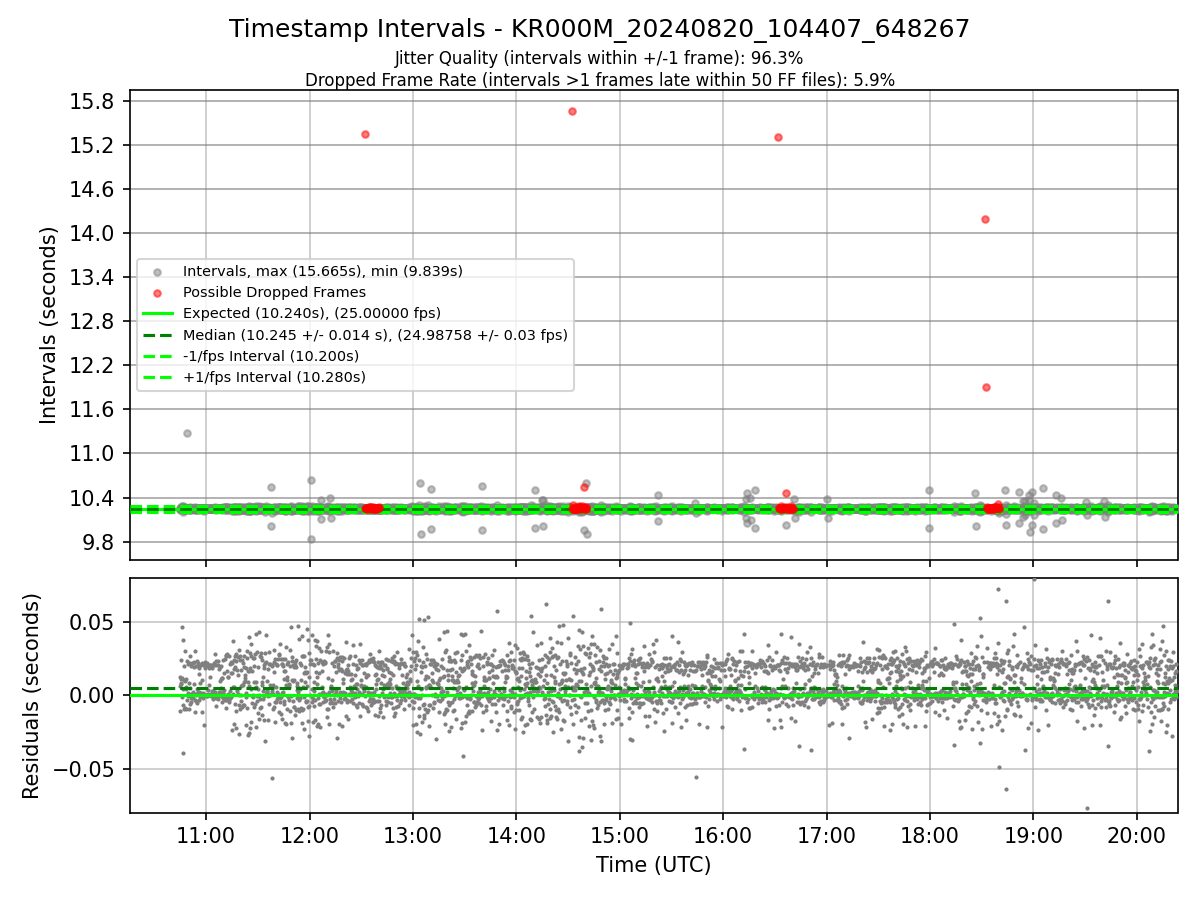
Task: Click the red outlier point near 16:30 at 15.3s
Action: coord(778,137)
